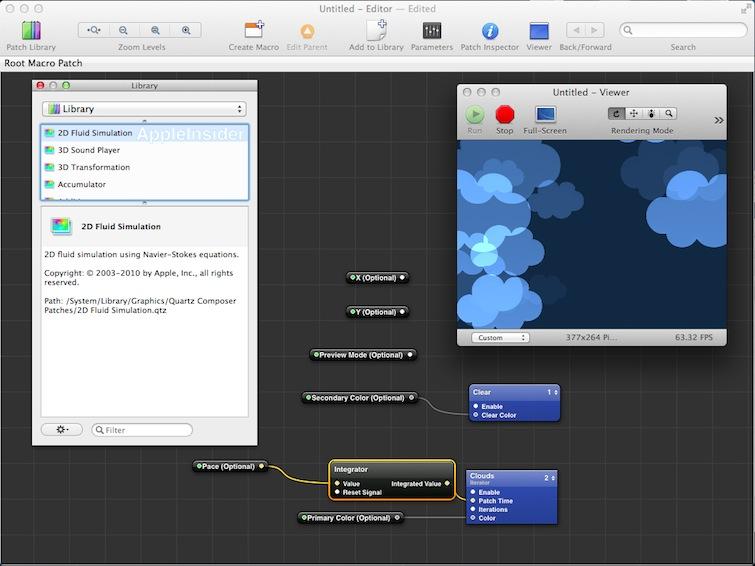Open the gear action menu in Library
This screenshot has width=755, height=566.
[x=62, y=429]
